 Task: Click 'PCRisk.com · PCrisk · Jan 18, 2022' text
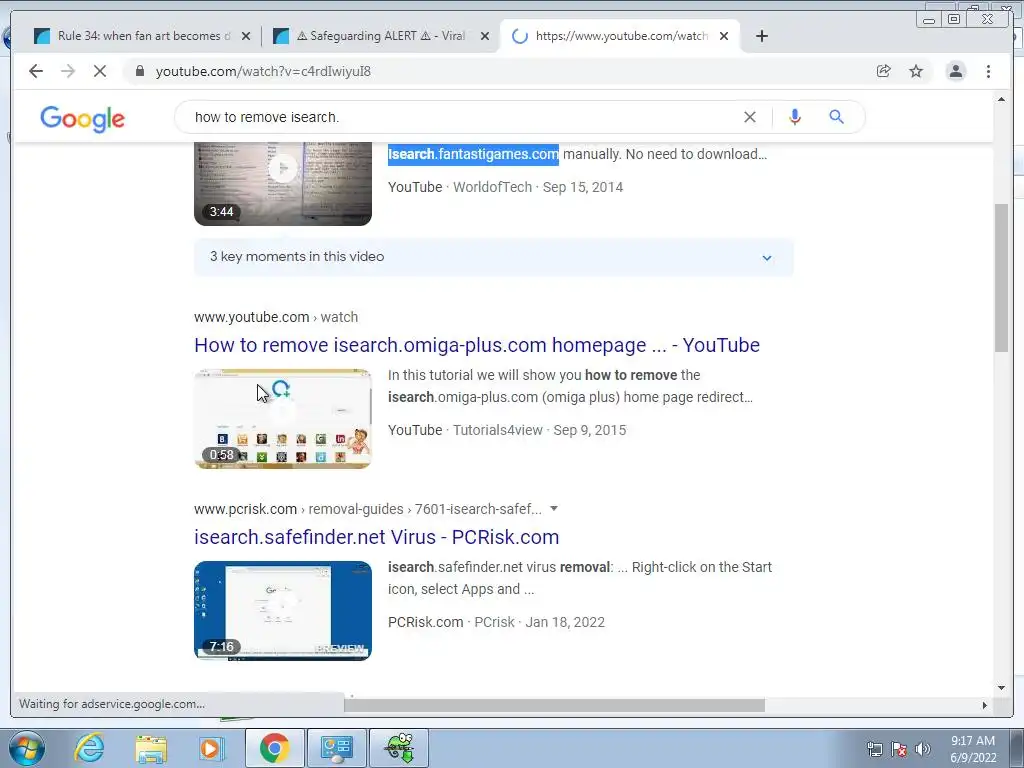coord(496,622)
